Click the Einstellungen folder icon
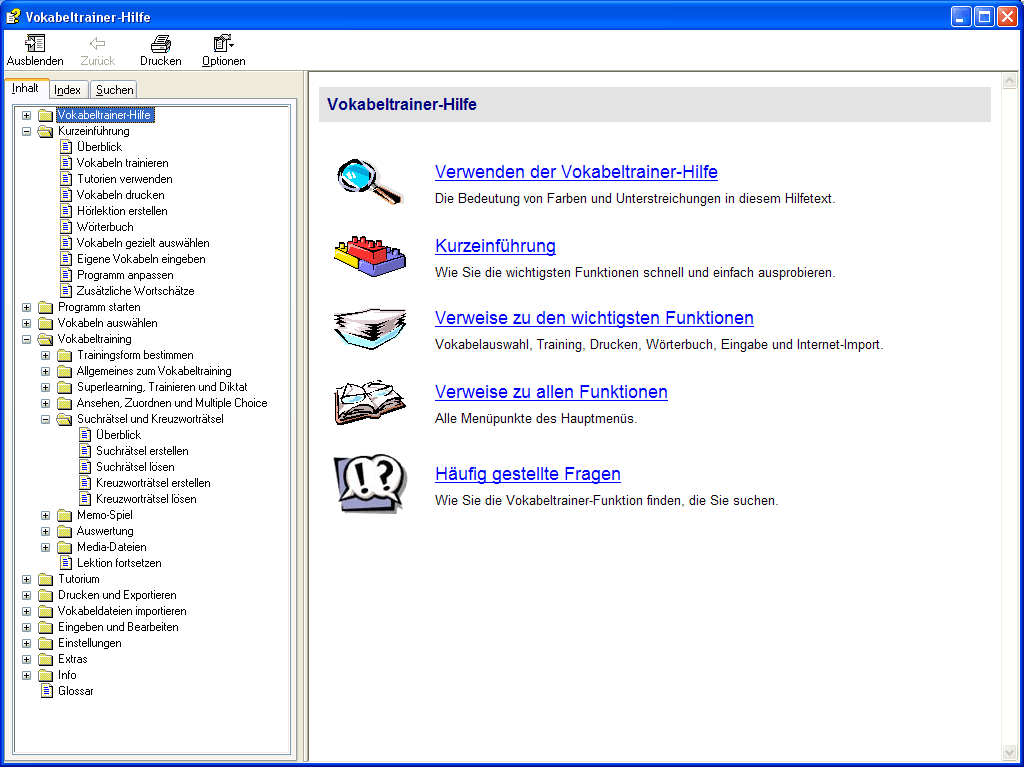Viewport: 1024px width, 767px height. coord(45,643)
